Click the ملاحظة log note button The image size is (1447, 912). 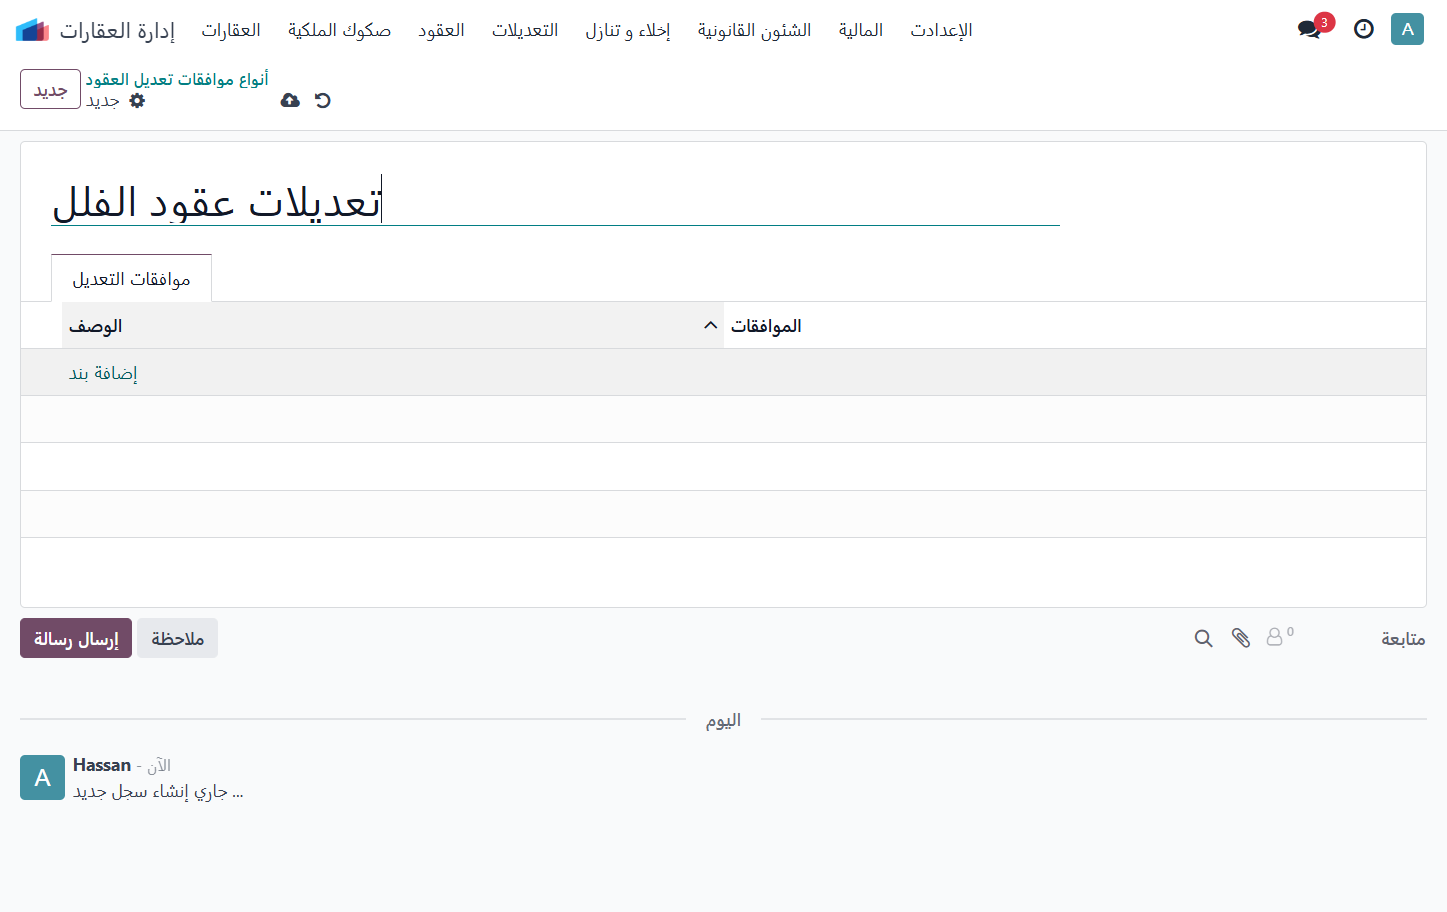[178, 638]
